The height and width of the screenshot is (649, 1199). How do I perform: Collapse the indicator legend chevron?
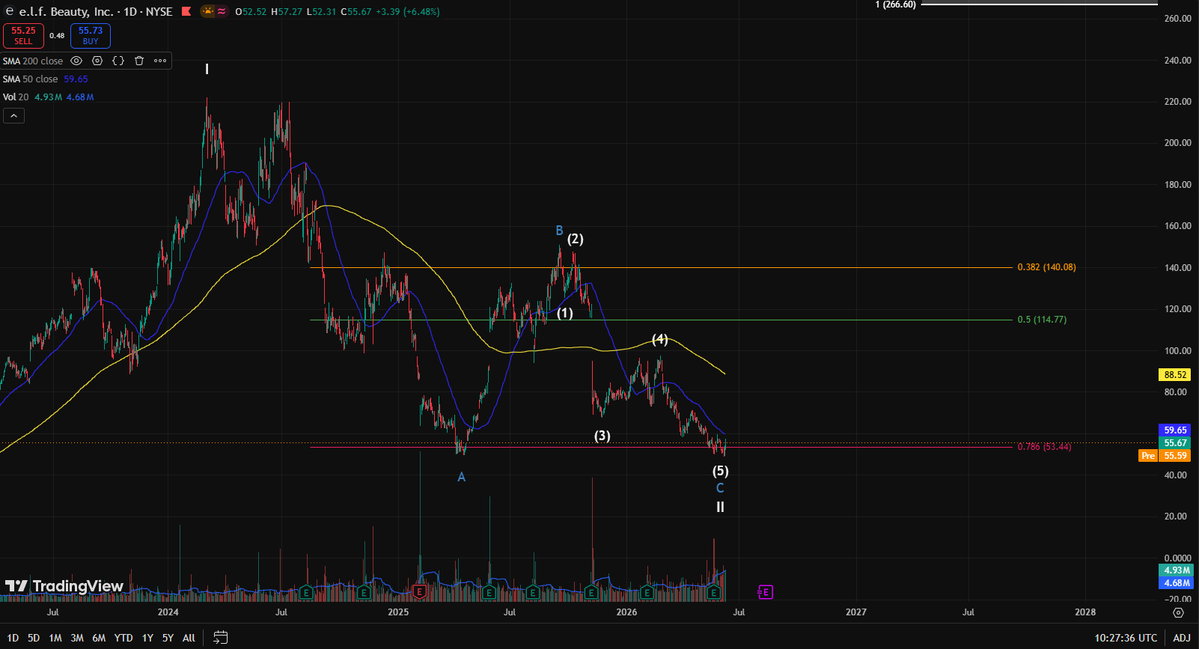pos(14,115)
